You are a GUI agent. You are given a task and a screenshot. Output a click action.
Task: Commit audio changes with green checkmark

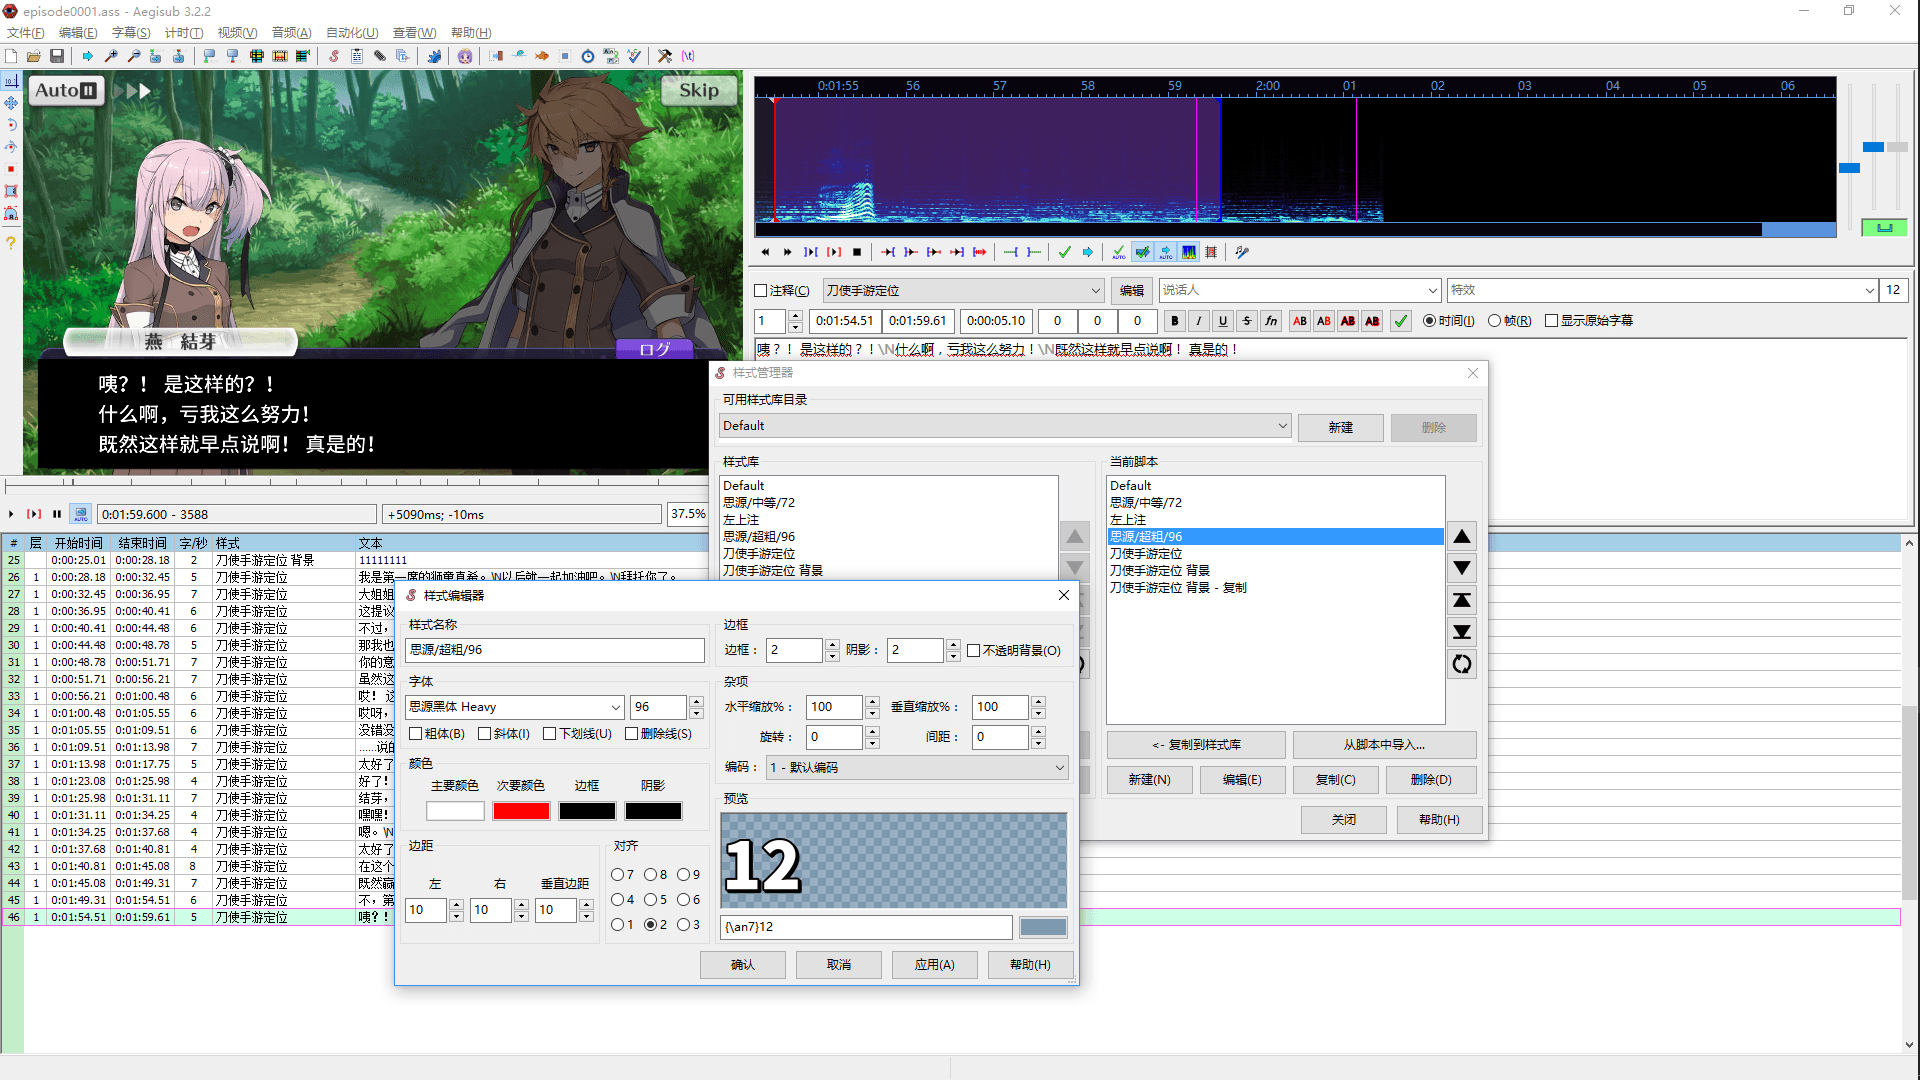(x=1064, y=252)
